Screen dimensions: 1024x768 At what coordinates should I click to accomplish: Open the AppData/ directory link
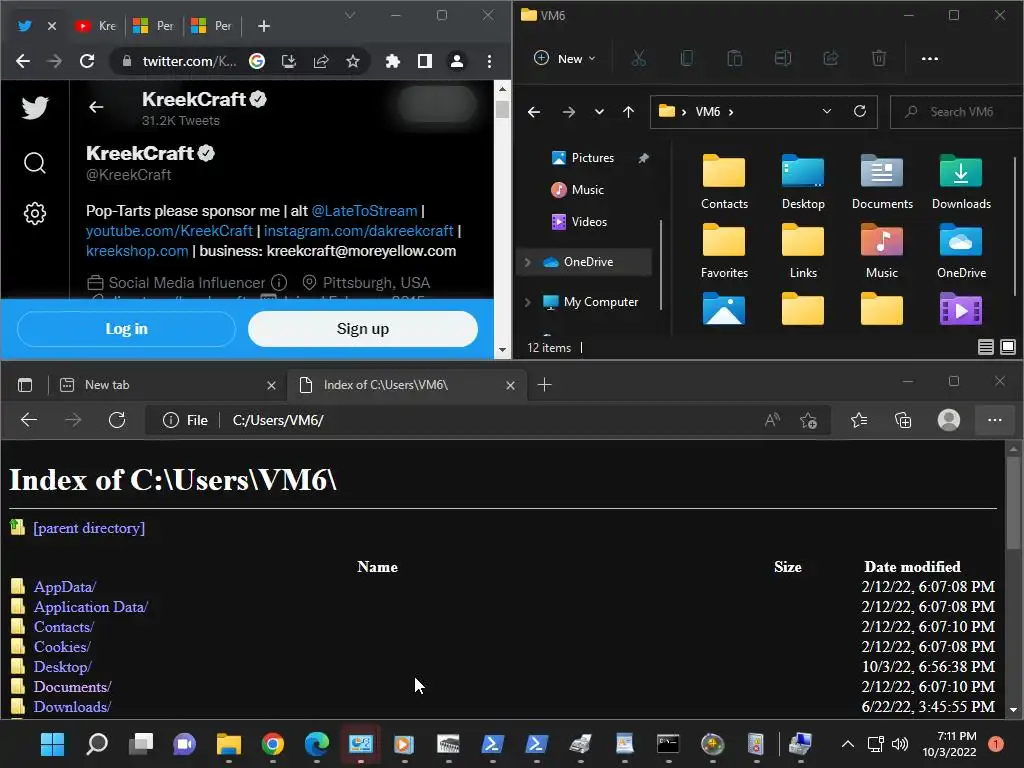point(65,587)
